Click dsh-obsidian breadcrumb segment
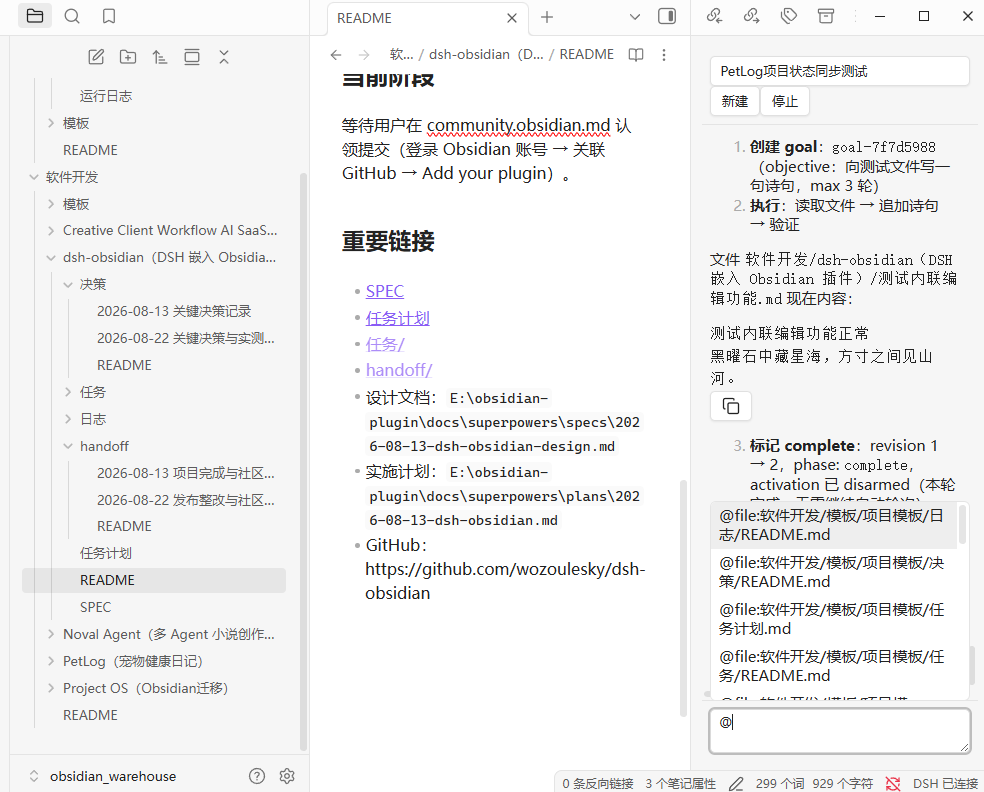 [x=486, y=55]
